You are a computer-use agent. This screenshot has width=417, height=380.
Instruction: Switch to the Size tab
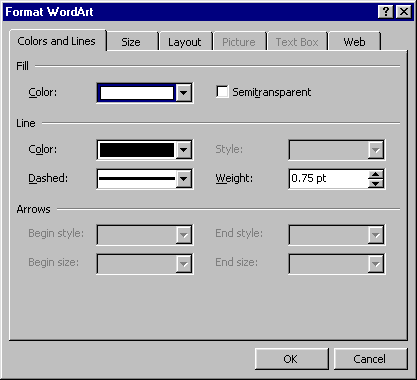(131, 42)
